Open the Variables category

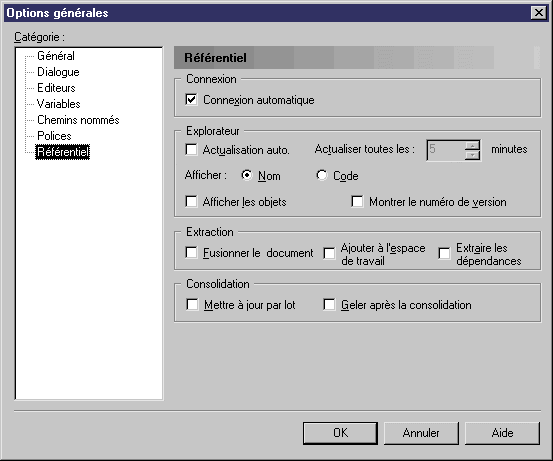coord(59,104)
